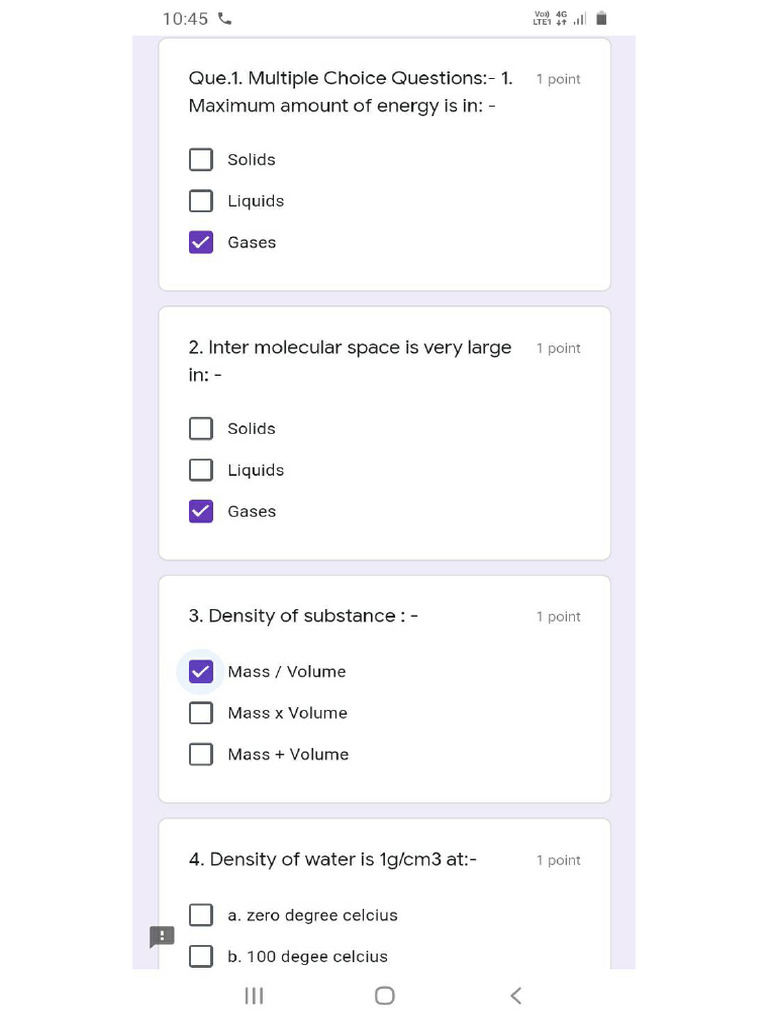768x1024 pixels.
Task: Select Liquids for inter molecular space
Action: click(x=201, y=470)
